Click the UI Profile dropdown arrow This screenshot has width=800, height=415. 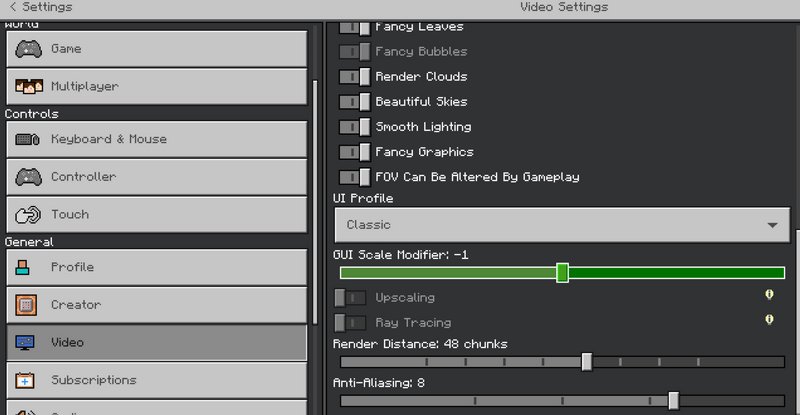[772, 225]
